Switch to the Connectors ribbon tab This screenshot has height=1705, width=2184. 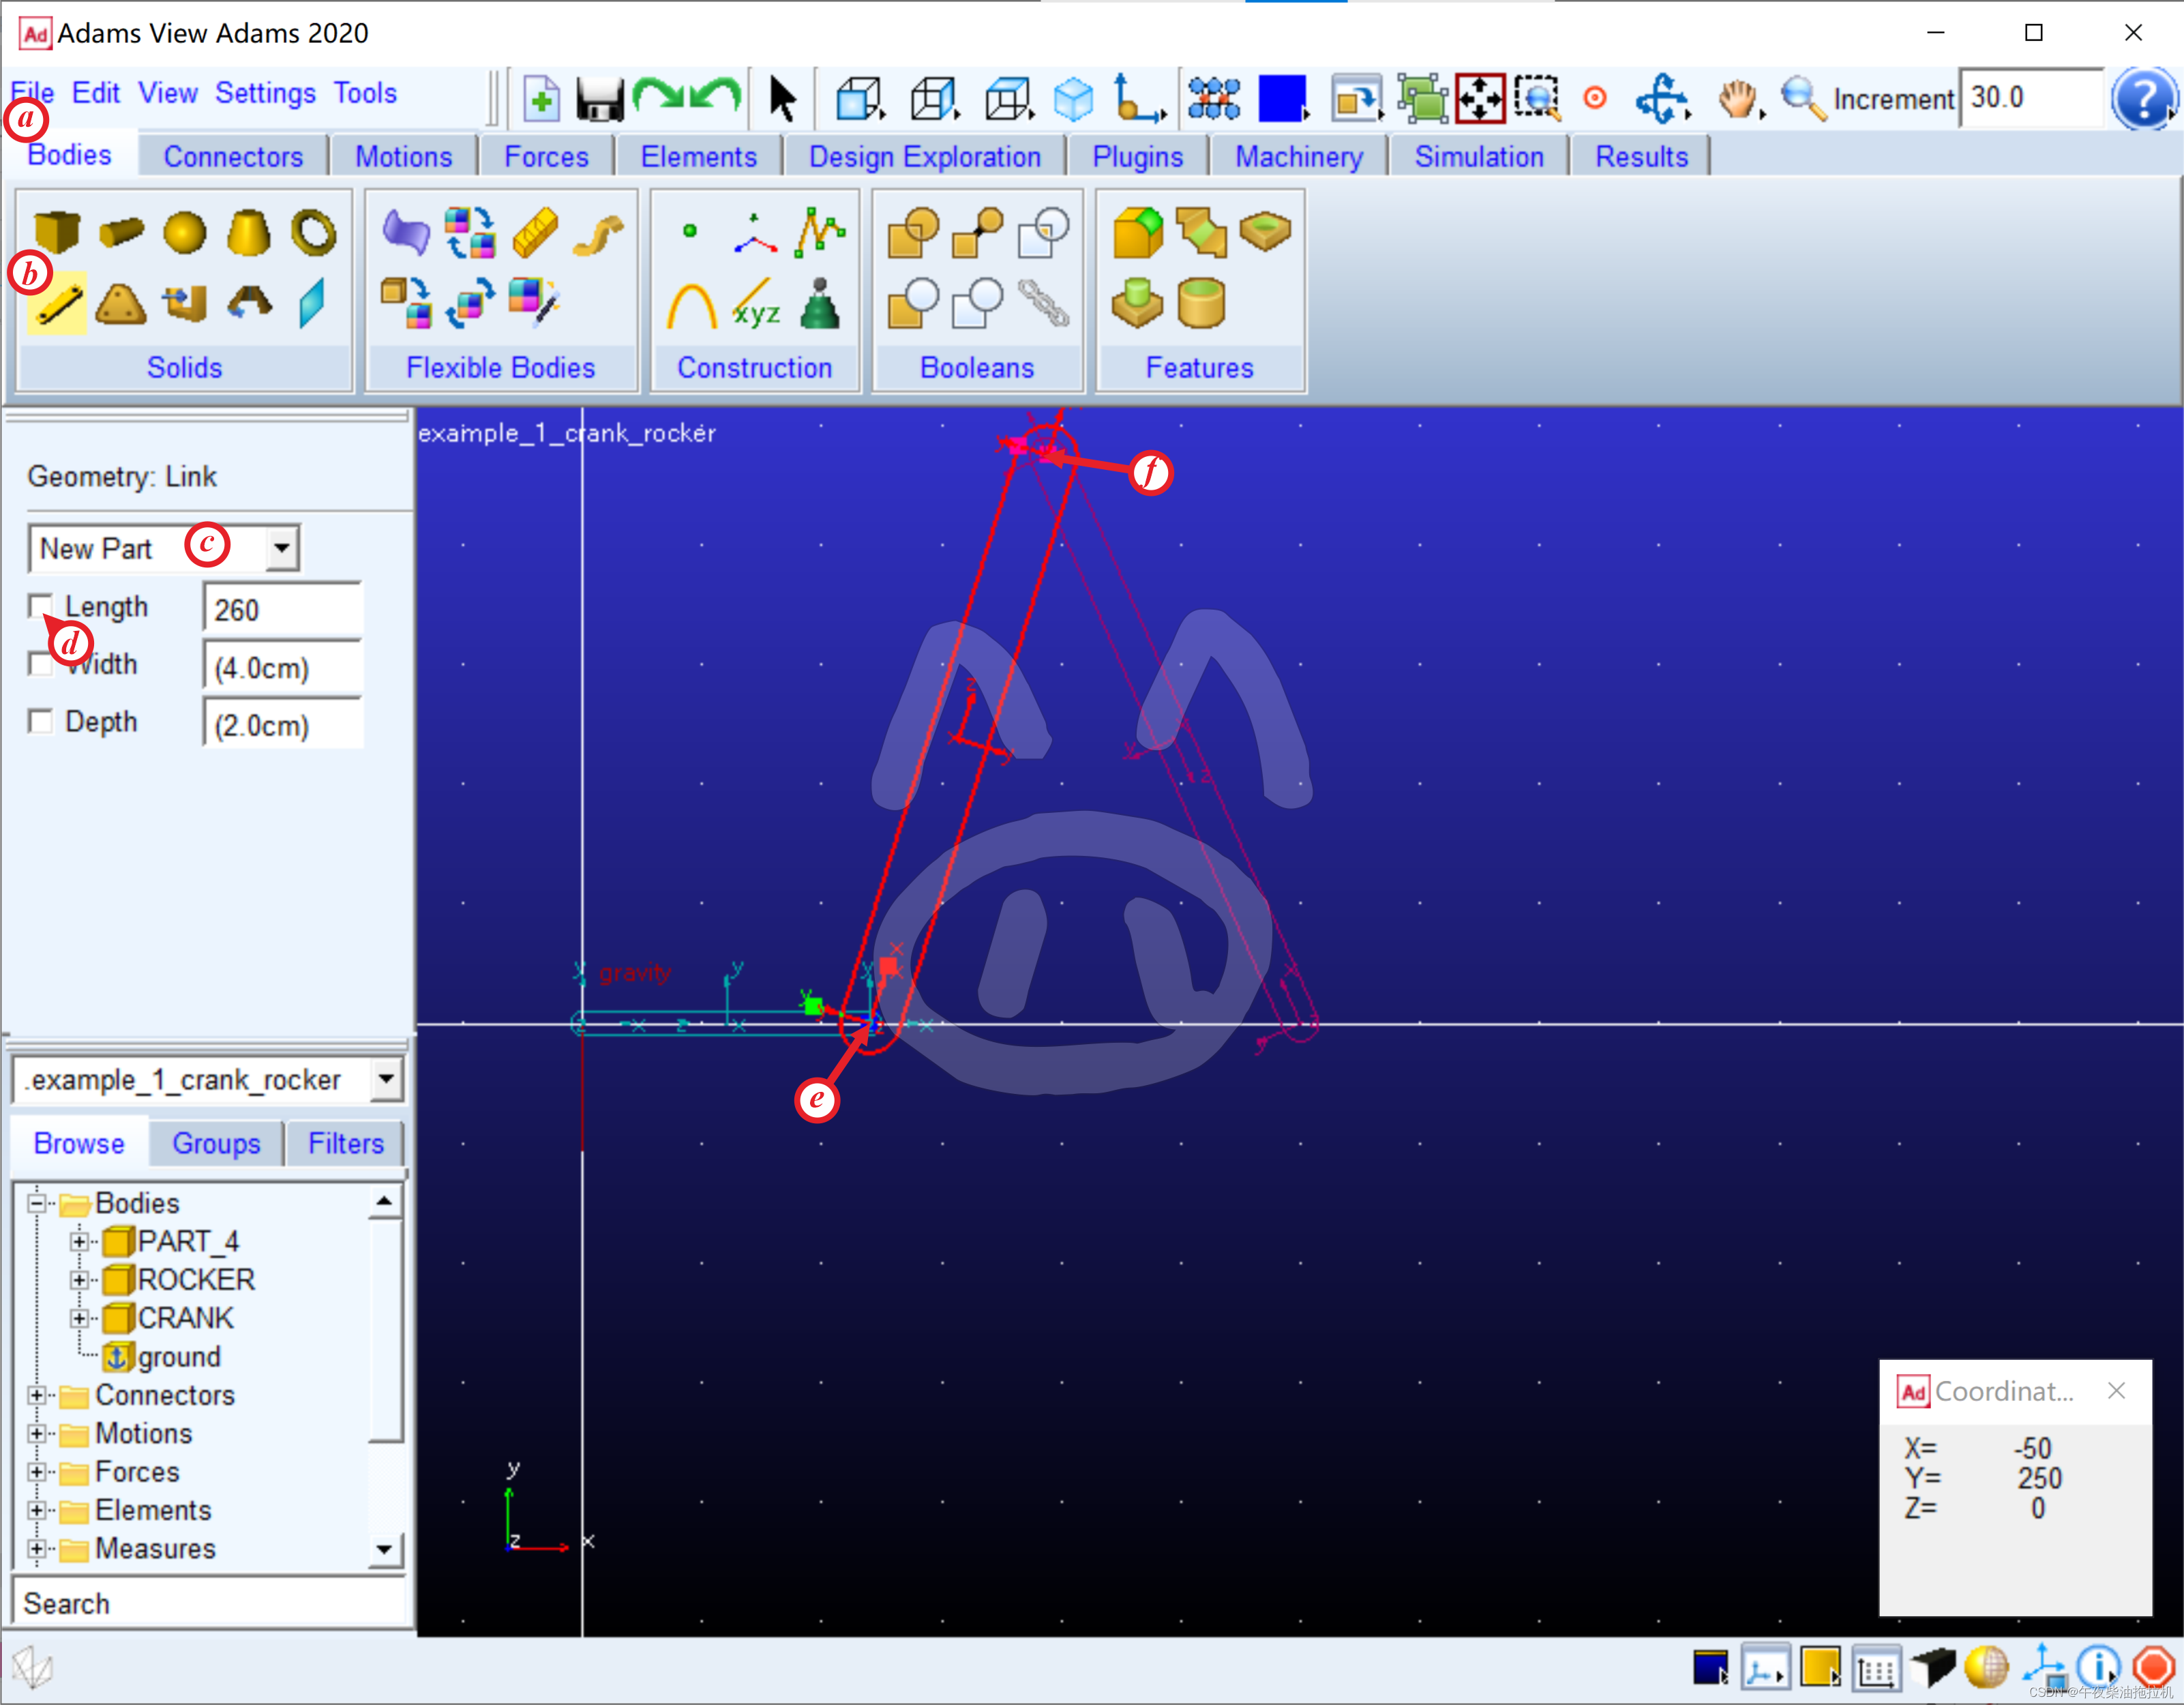pos(233,157)
